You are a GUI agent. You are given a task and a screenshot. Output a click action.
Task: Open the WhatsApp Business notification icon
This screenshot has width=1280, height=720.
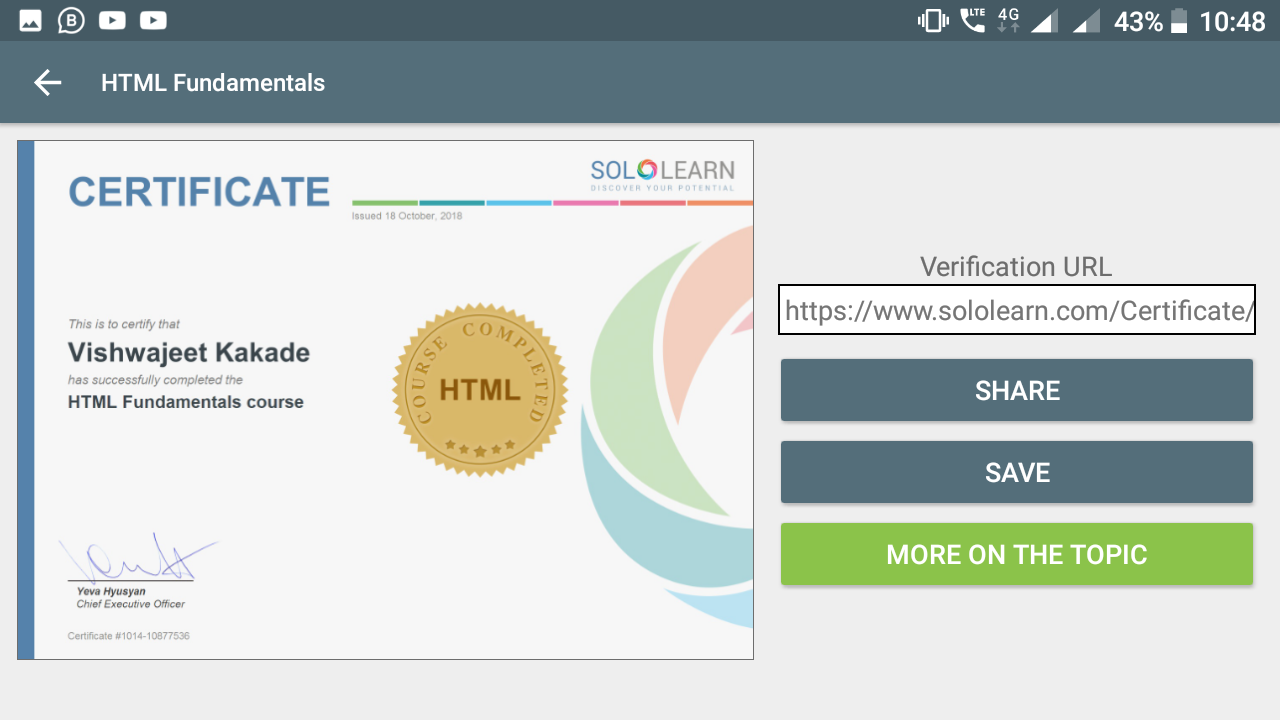[71, 20]
